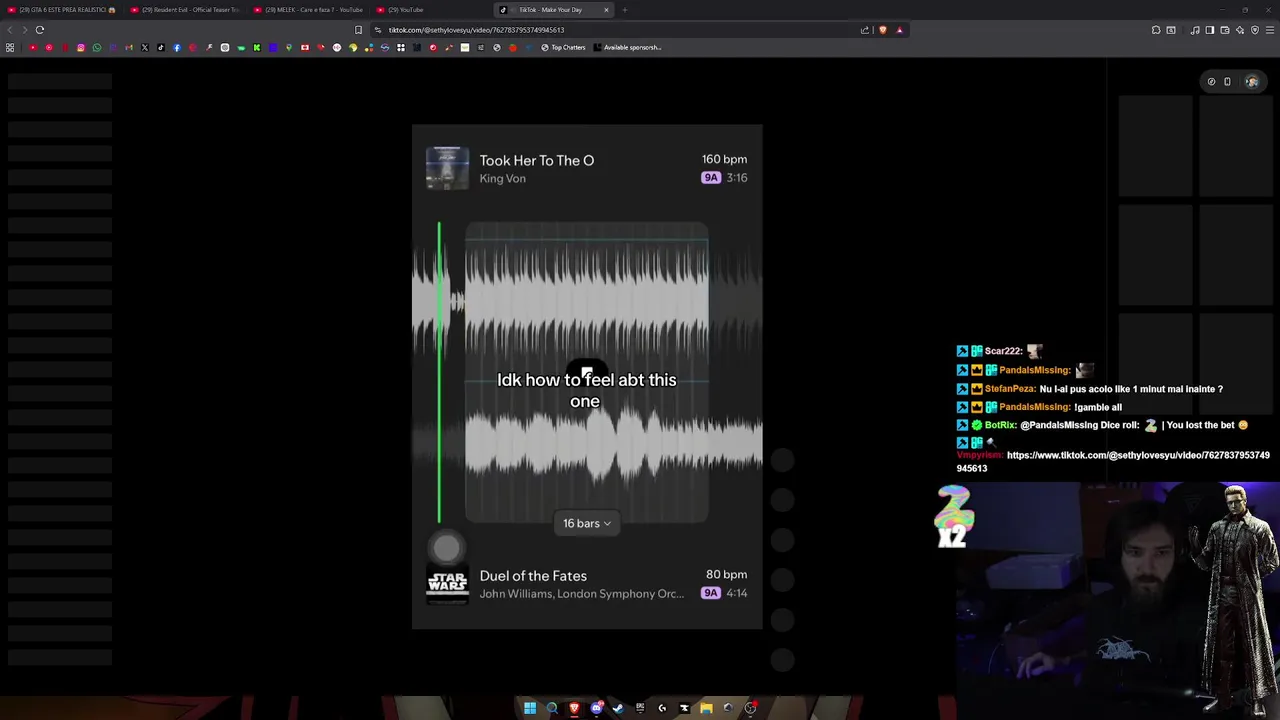Click 'Took Her To The O' title

click(x=537, y=160)
